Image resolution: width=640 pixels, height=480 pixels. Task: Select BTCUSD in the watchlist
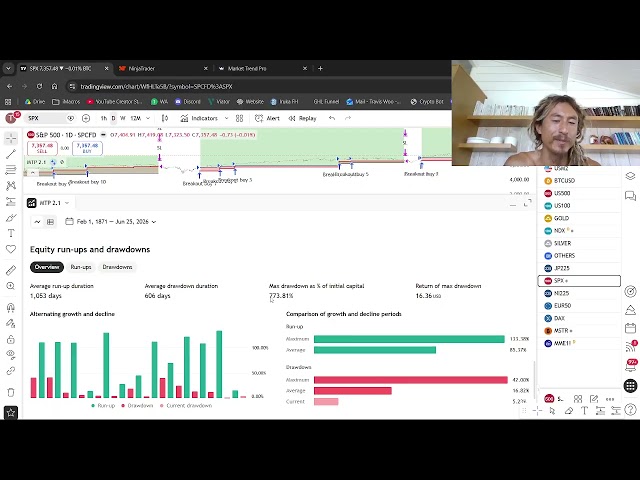pos(579,180)
